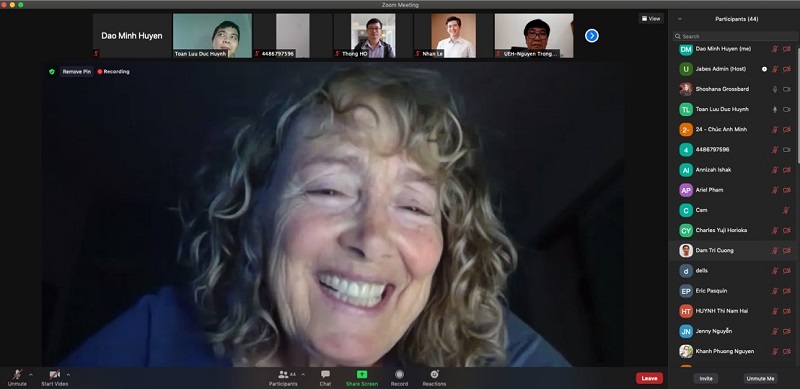Click the red Leave button
Image resolution: width=800 pixels, height=389 pixels.
click(649, 378)
